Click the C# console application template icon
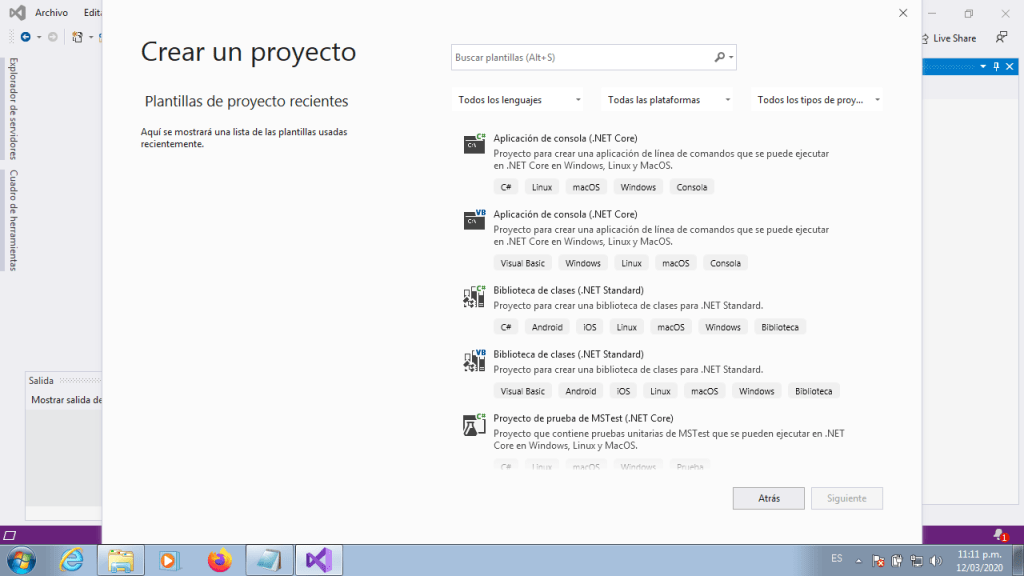Viewport: 1024px width, 576px height. click(x=474, y=144)
